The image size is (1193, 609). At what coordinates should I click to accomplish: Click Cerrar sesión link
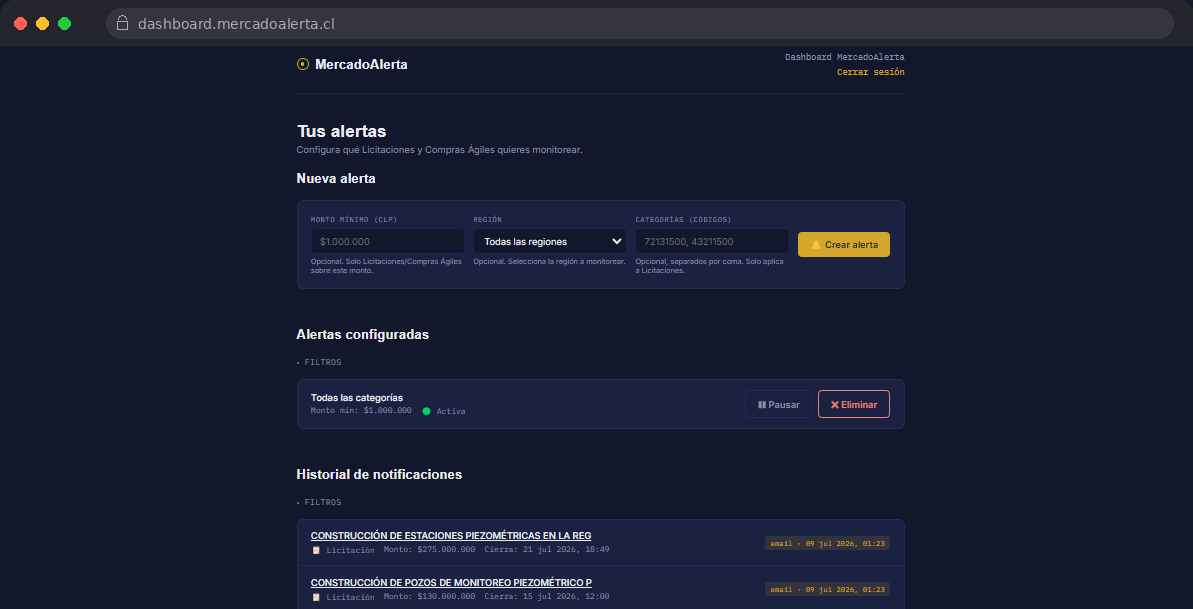870,72
